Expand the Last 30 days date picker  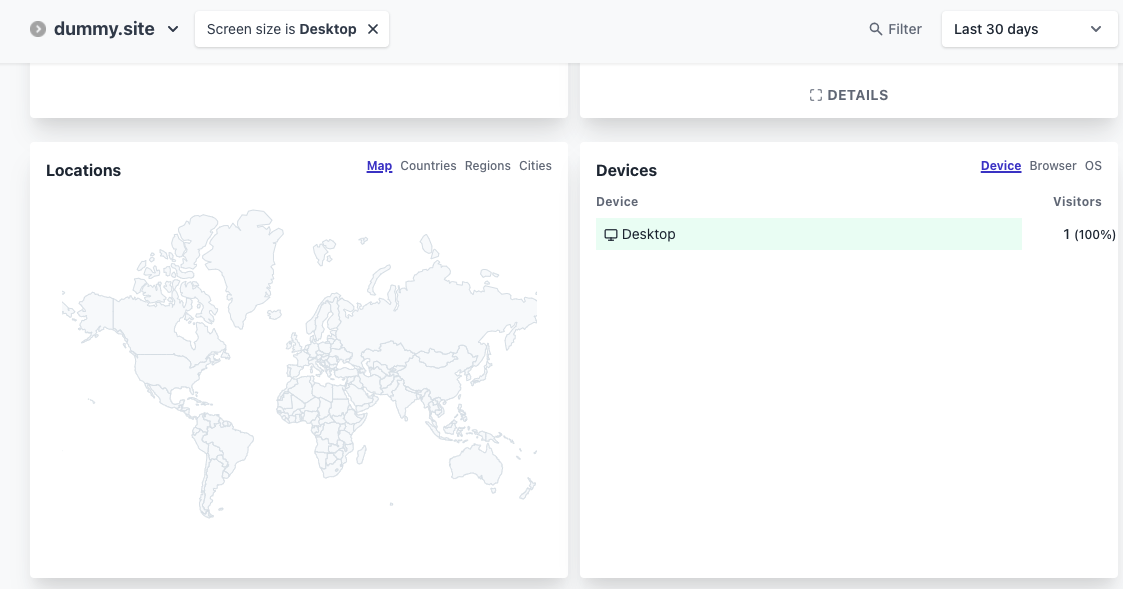pyautogui.click(x=1029, y=29)
